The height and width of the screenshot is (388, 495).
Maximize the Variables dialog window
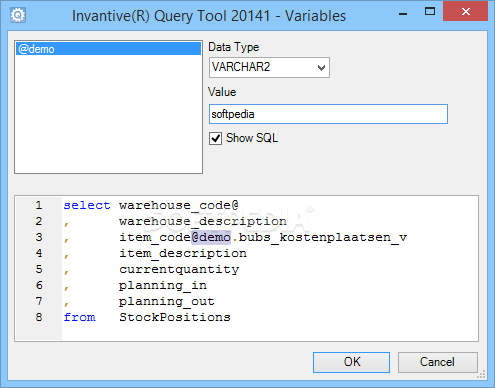430,12
